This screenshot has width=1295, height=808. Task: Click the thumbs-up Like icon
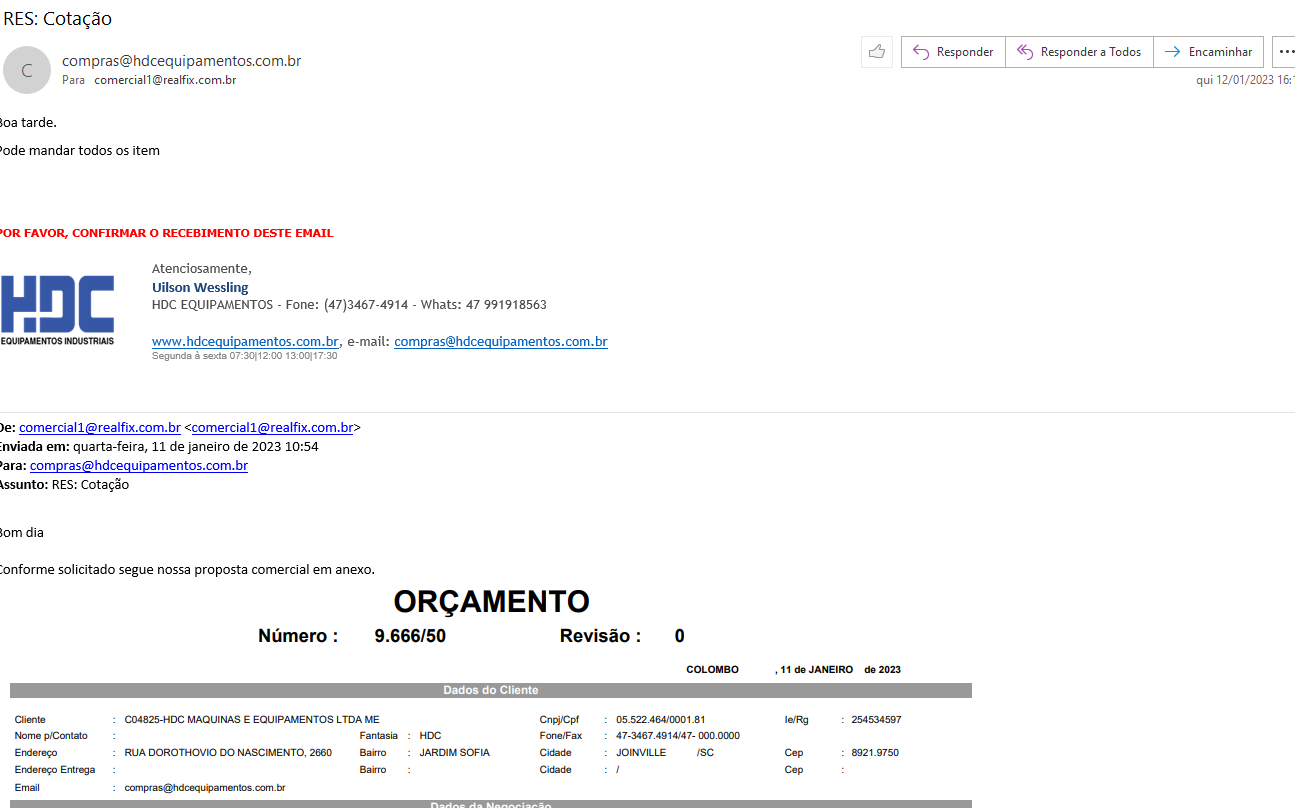877,52
